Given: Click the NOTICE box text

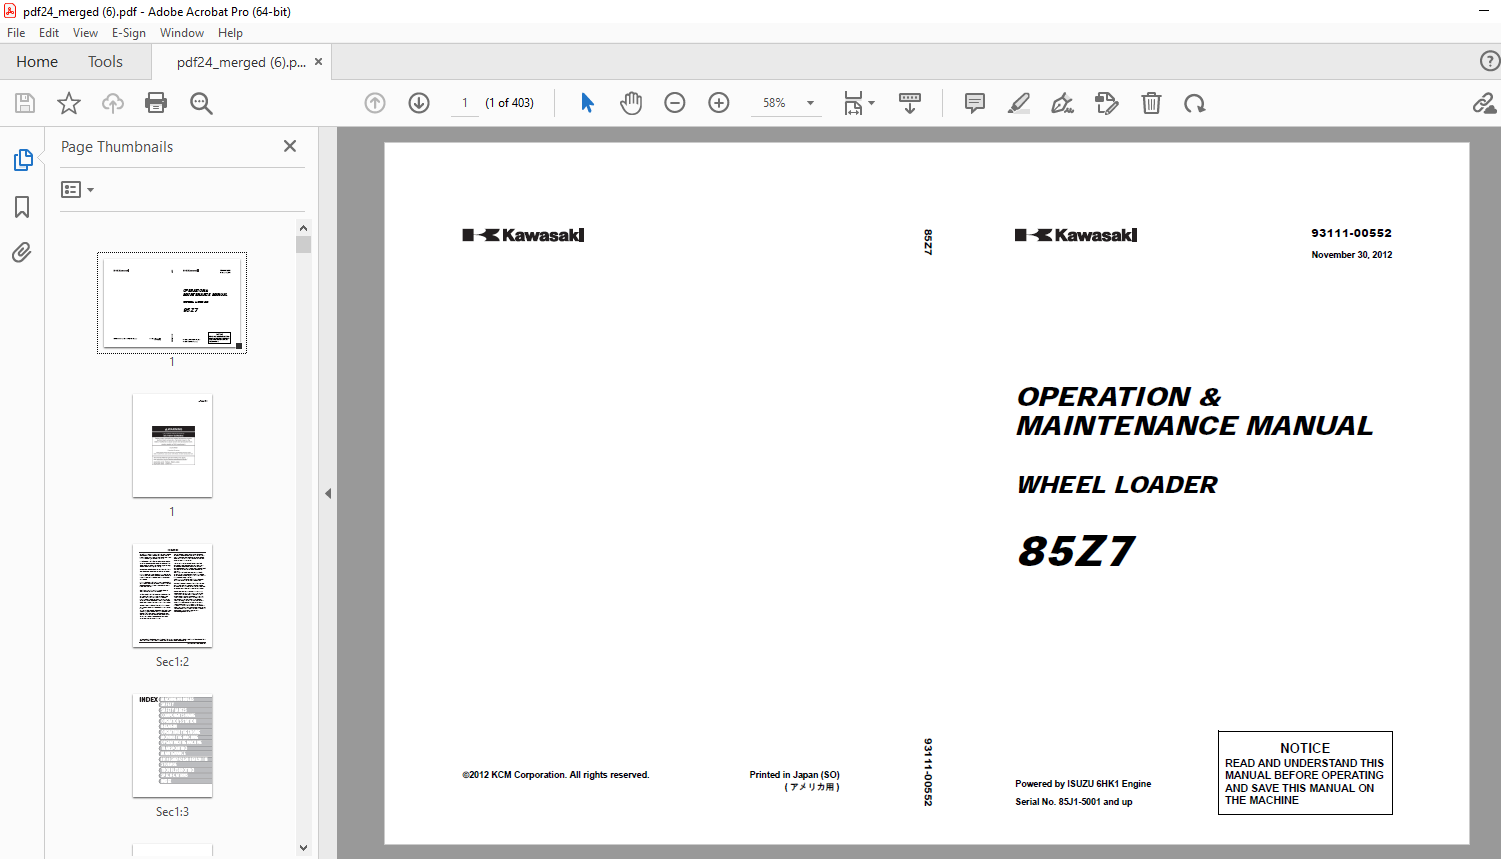Looking at the screenshot, I should [1305, 773].
